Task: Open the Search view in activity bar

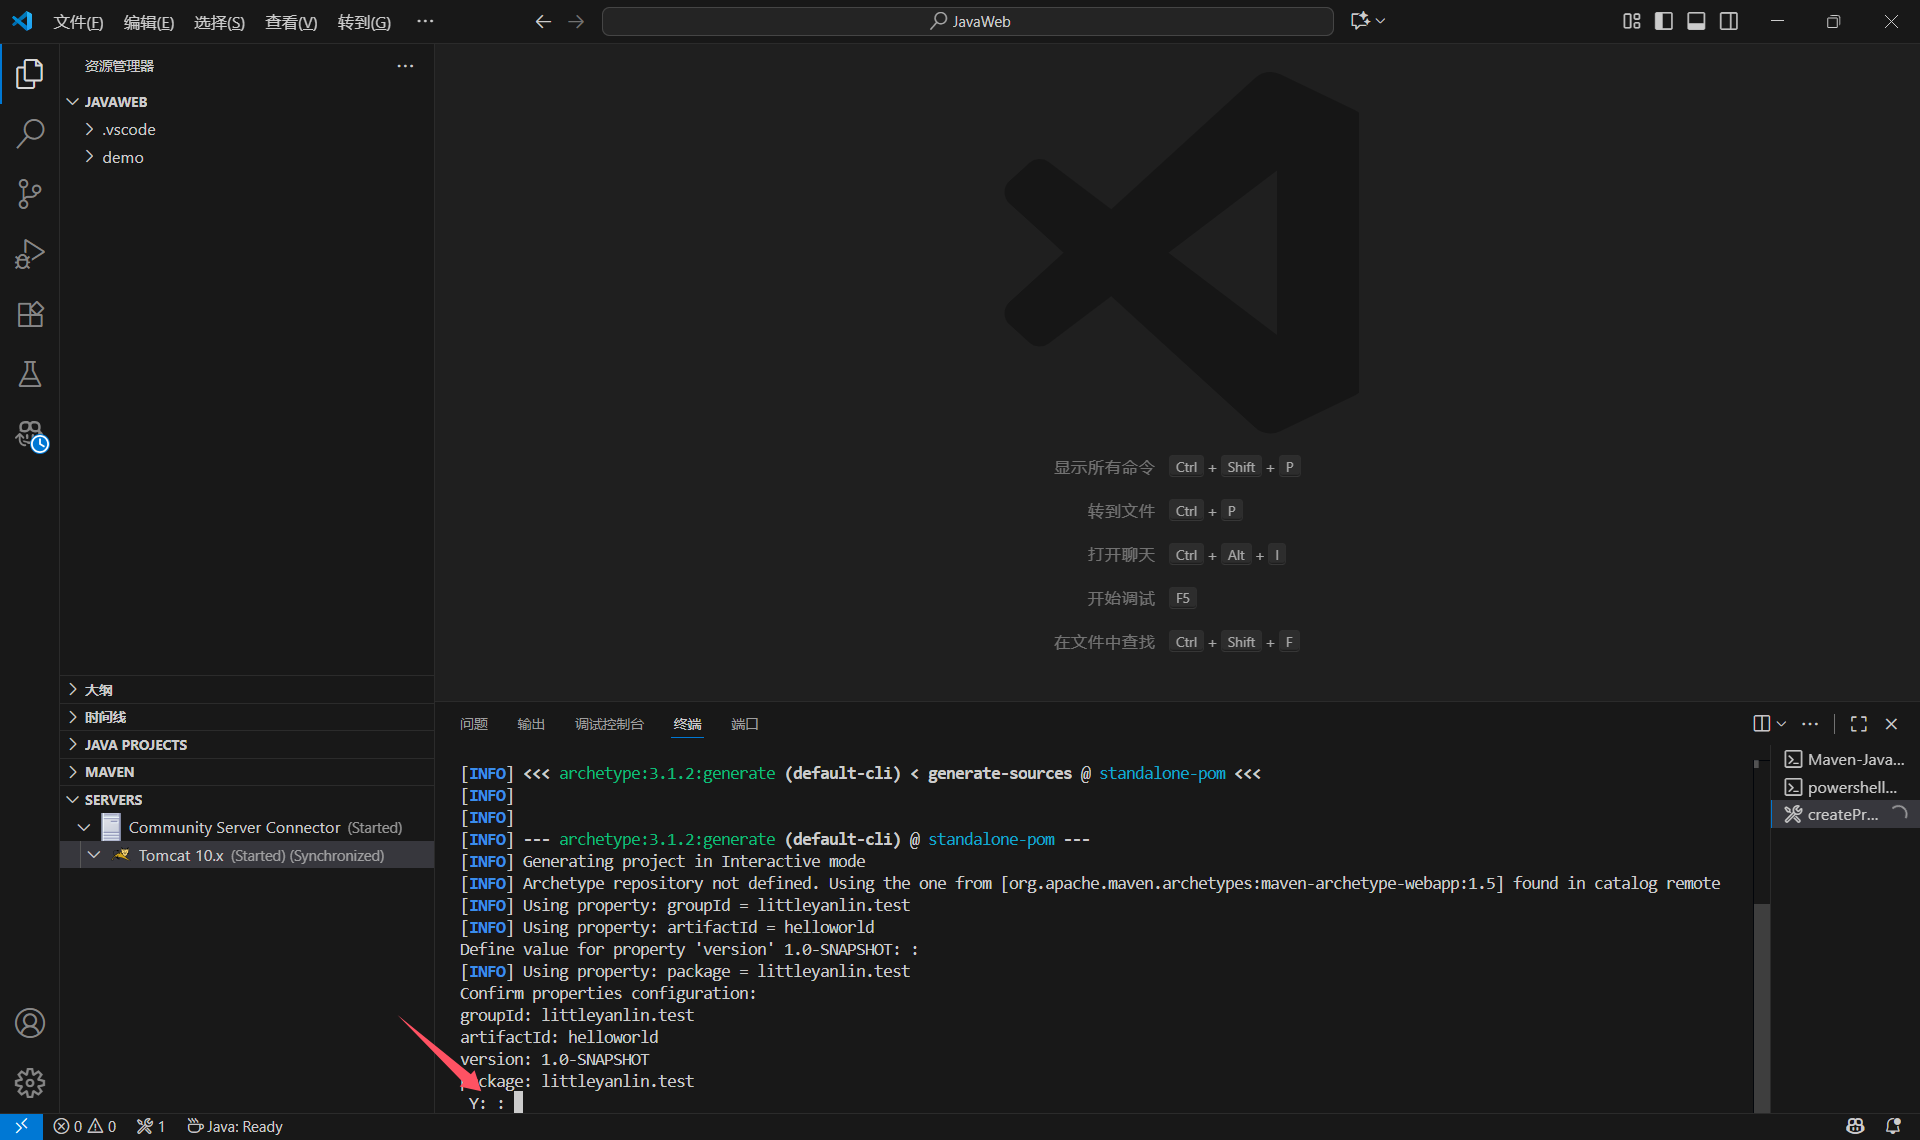Action: (x=30, y=133)
